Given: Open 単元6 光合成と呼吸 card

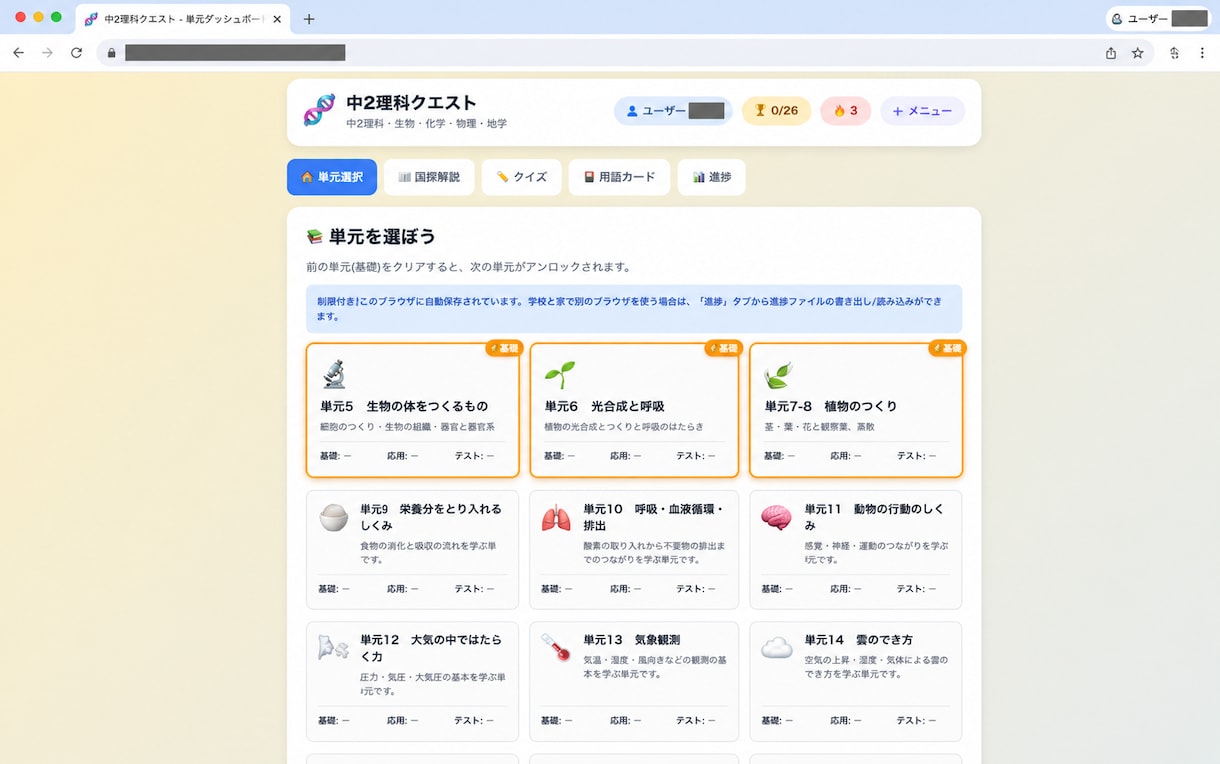Looking at the screenshot, I should pos(634,410).
